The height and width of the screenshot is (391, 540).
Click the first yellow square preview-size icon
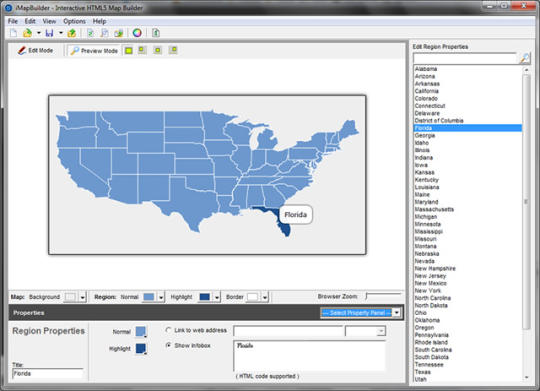tap(129, 51)
